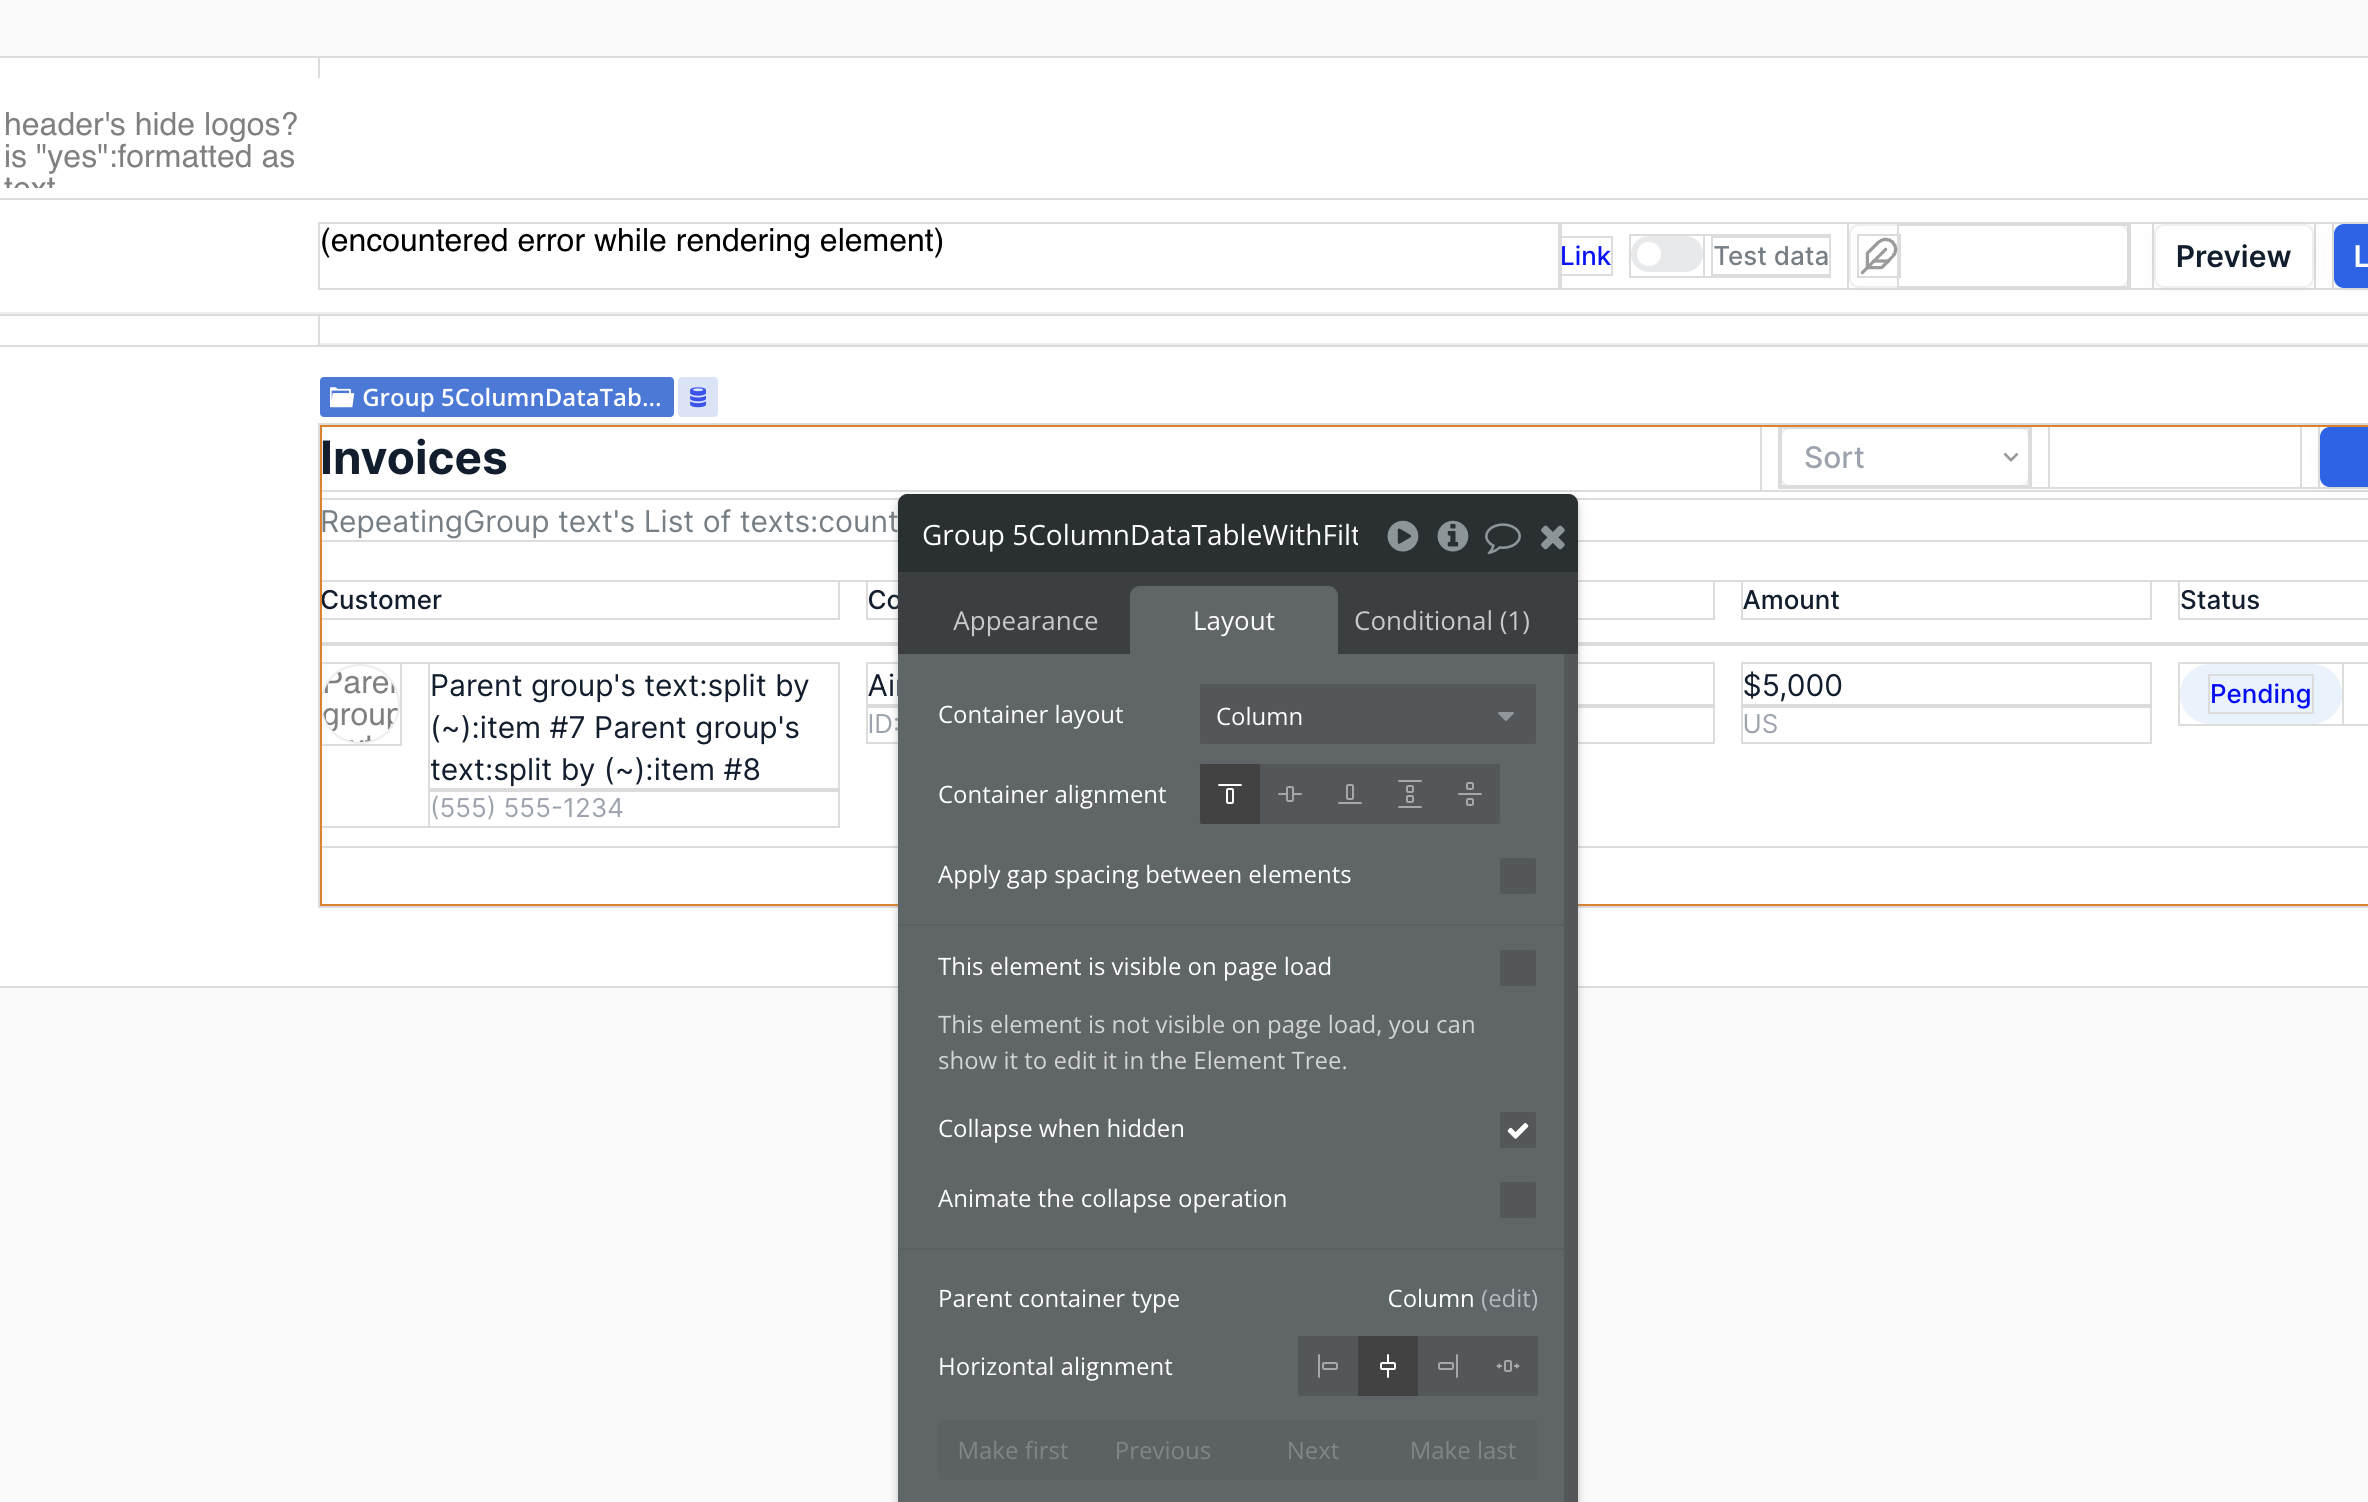The width and height of the screenshot is (2368, 1502).
Task: Open the Conditional (1) tab
Action: click(x=1441, y=621)
